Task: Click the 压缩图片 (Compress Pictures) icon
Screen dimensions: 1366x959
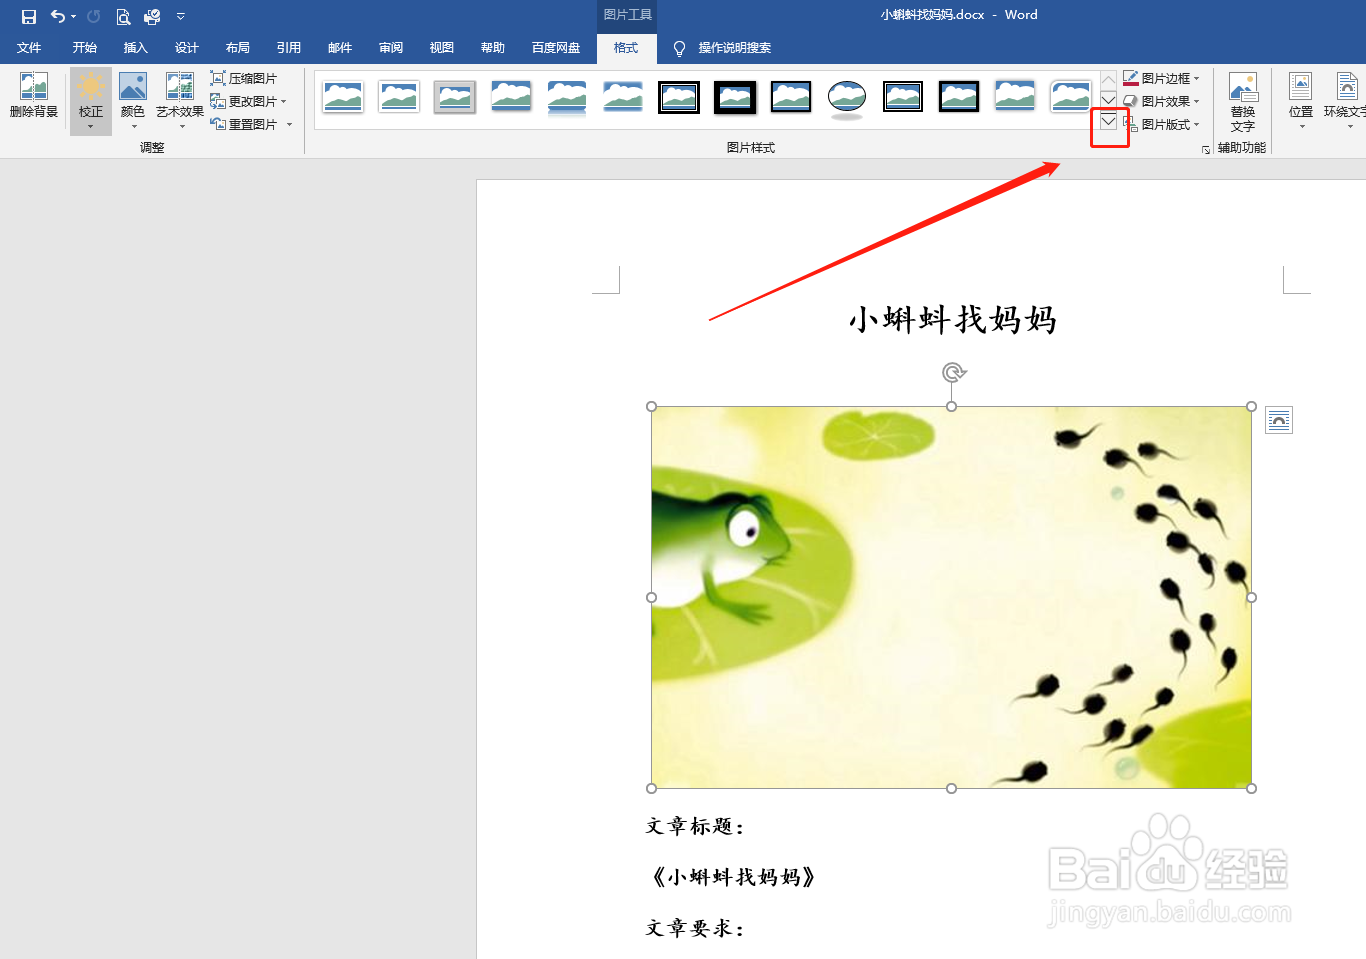Action: click(x=245, y=77)
